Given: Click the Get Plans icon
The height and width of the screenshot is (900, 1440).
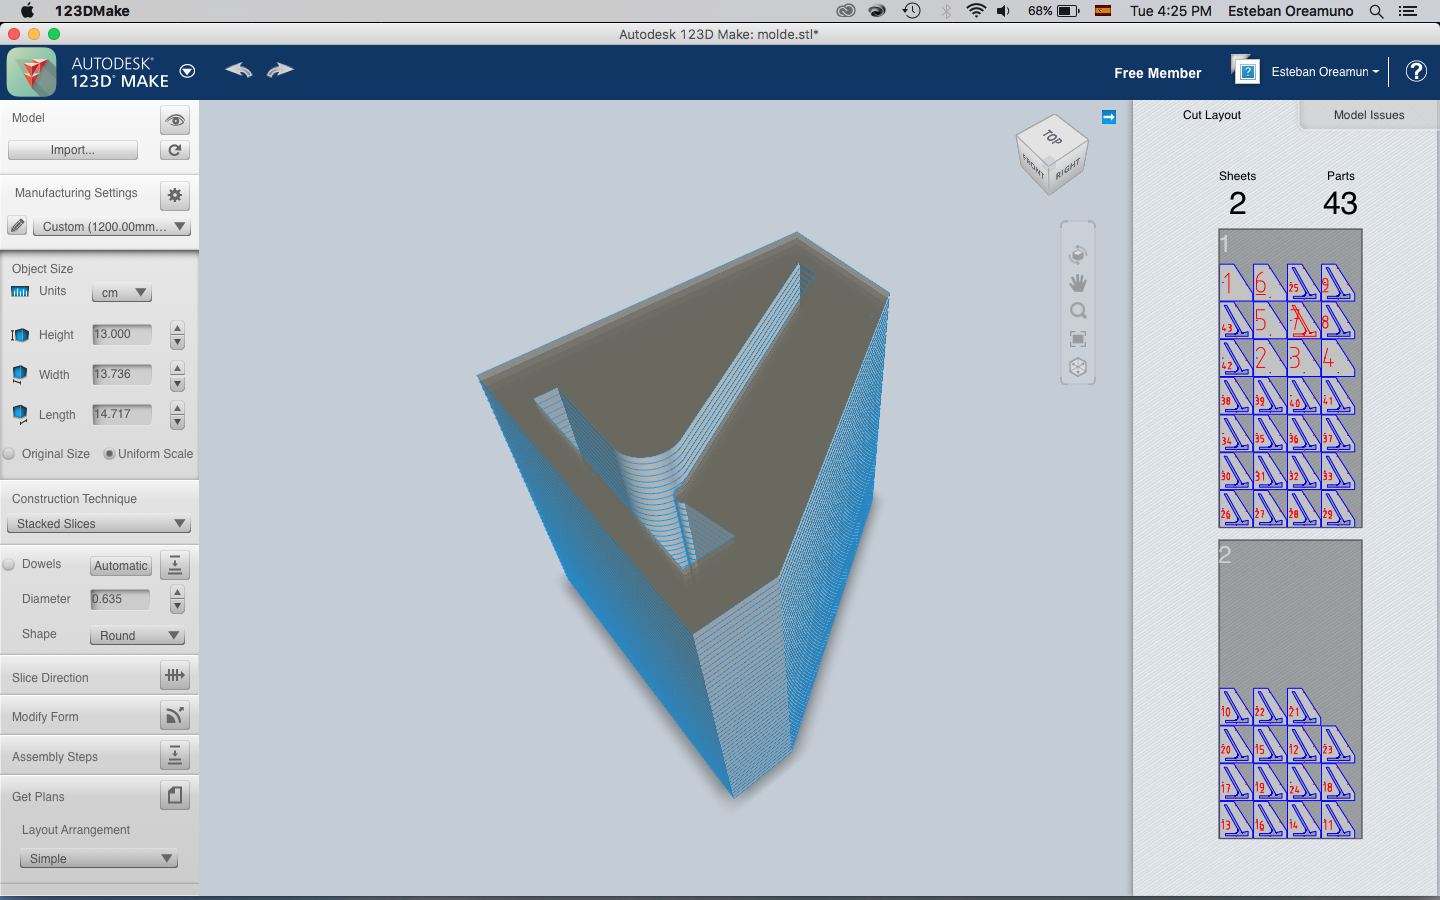Looking at the screenshot, I should pos(175,796).
